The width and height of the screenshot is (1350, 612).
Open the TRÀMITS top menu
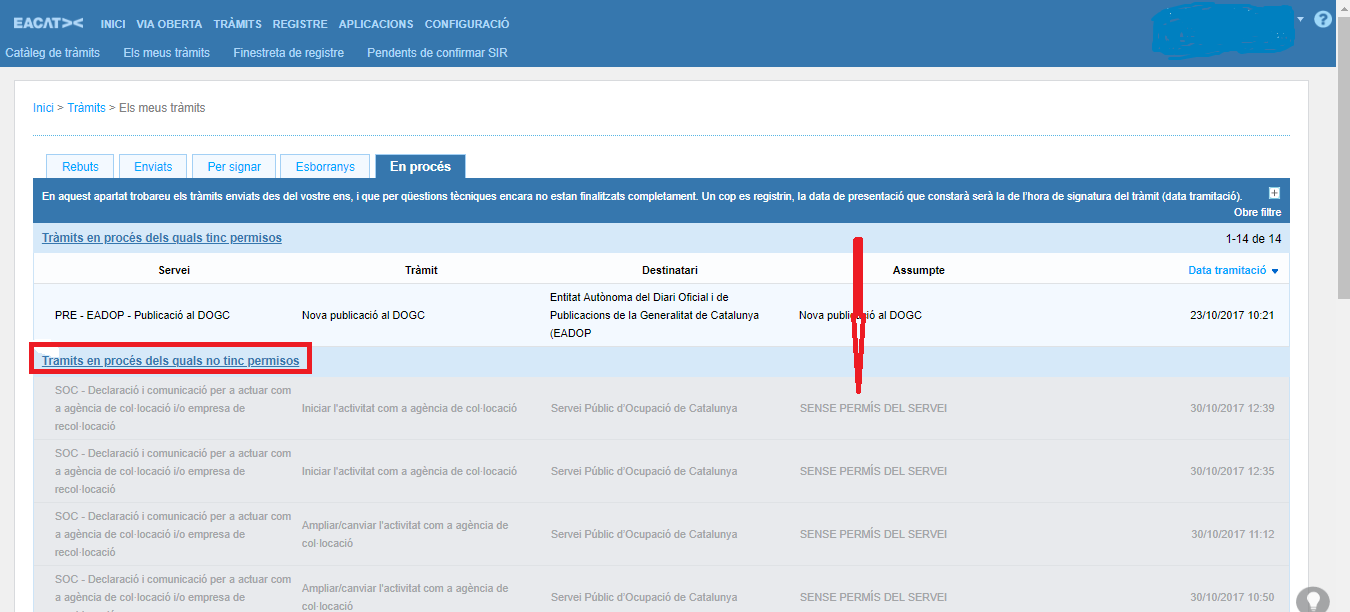(x=237, y=24)
